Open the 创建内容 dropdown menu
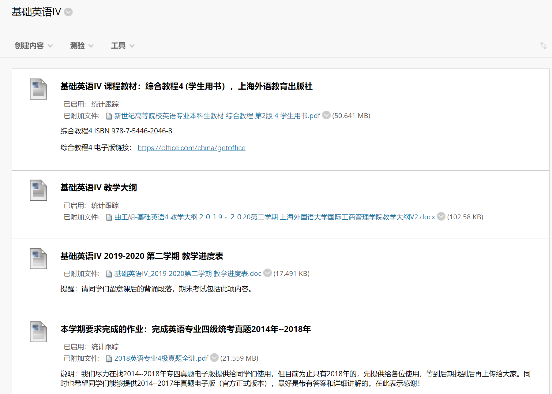The width and height of the screenshot is (552, 394). 33,45
